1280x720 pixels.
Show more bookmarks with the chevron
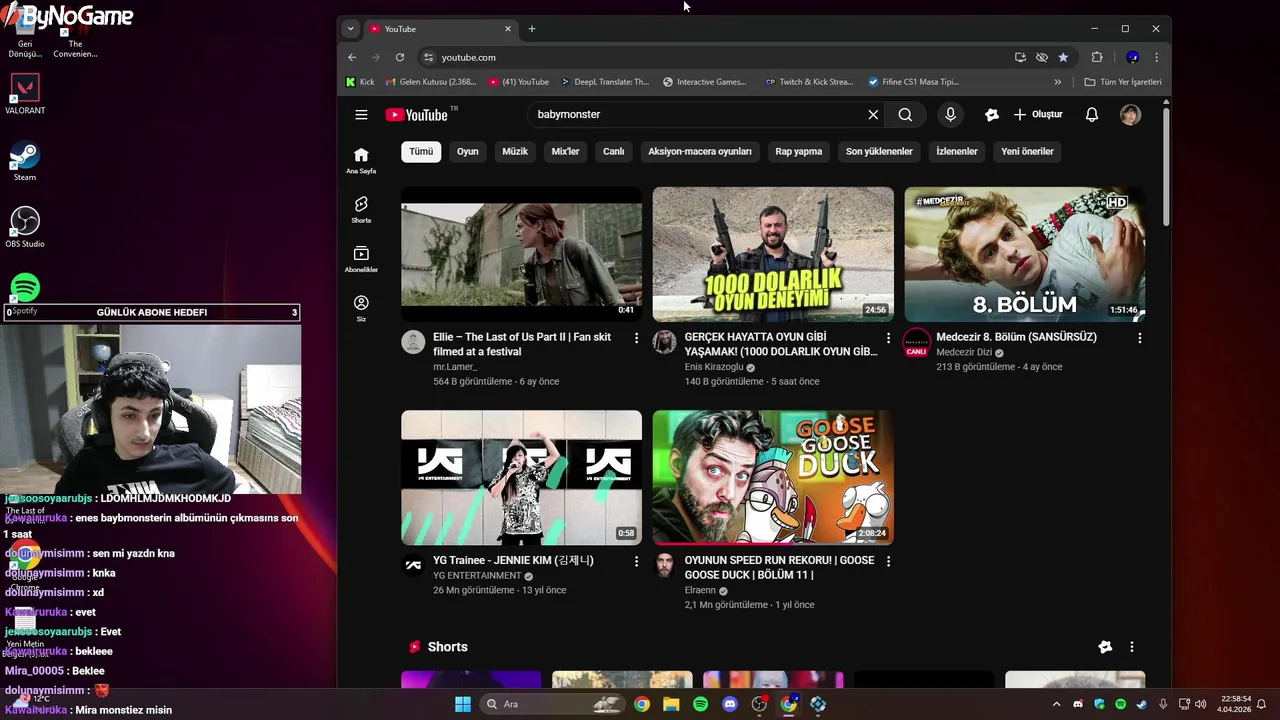(1058, 82)
